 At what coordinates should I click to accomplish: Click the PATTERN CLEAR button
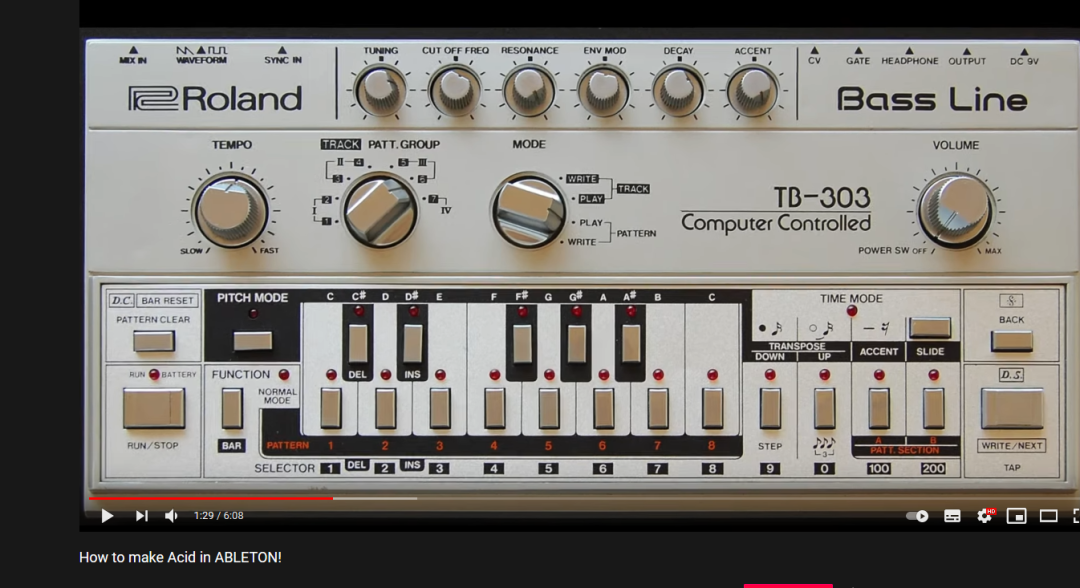(154, 341)
